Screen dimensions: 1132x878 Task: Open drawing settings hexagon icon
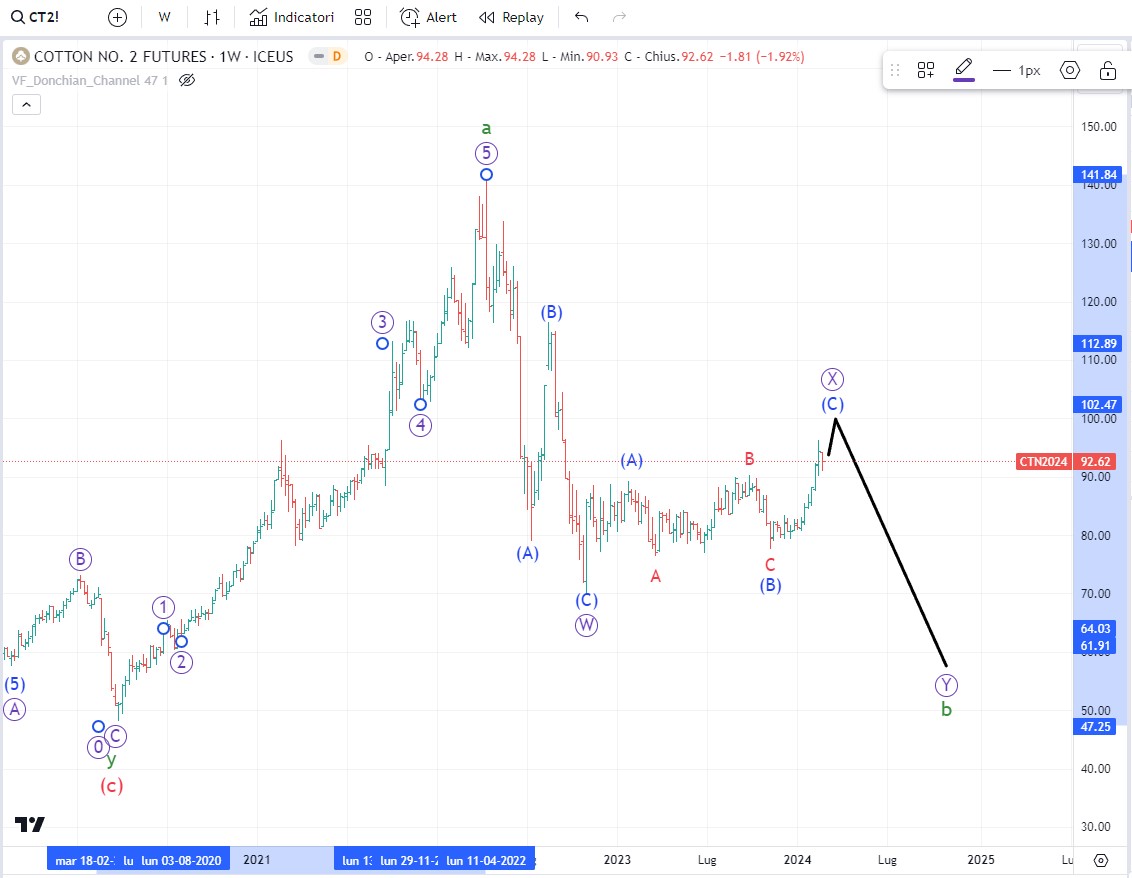point(1070,70)
